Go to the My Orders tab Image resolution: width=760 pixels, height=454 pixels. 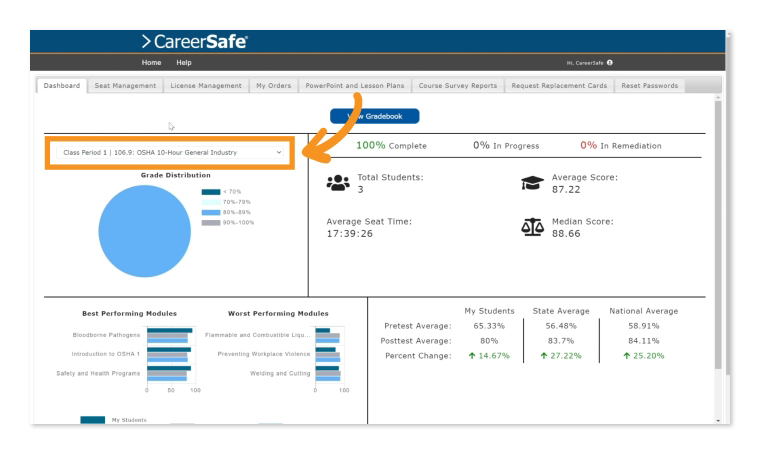(x=274, y=85)
